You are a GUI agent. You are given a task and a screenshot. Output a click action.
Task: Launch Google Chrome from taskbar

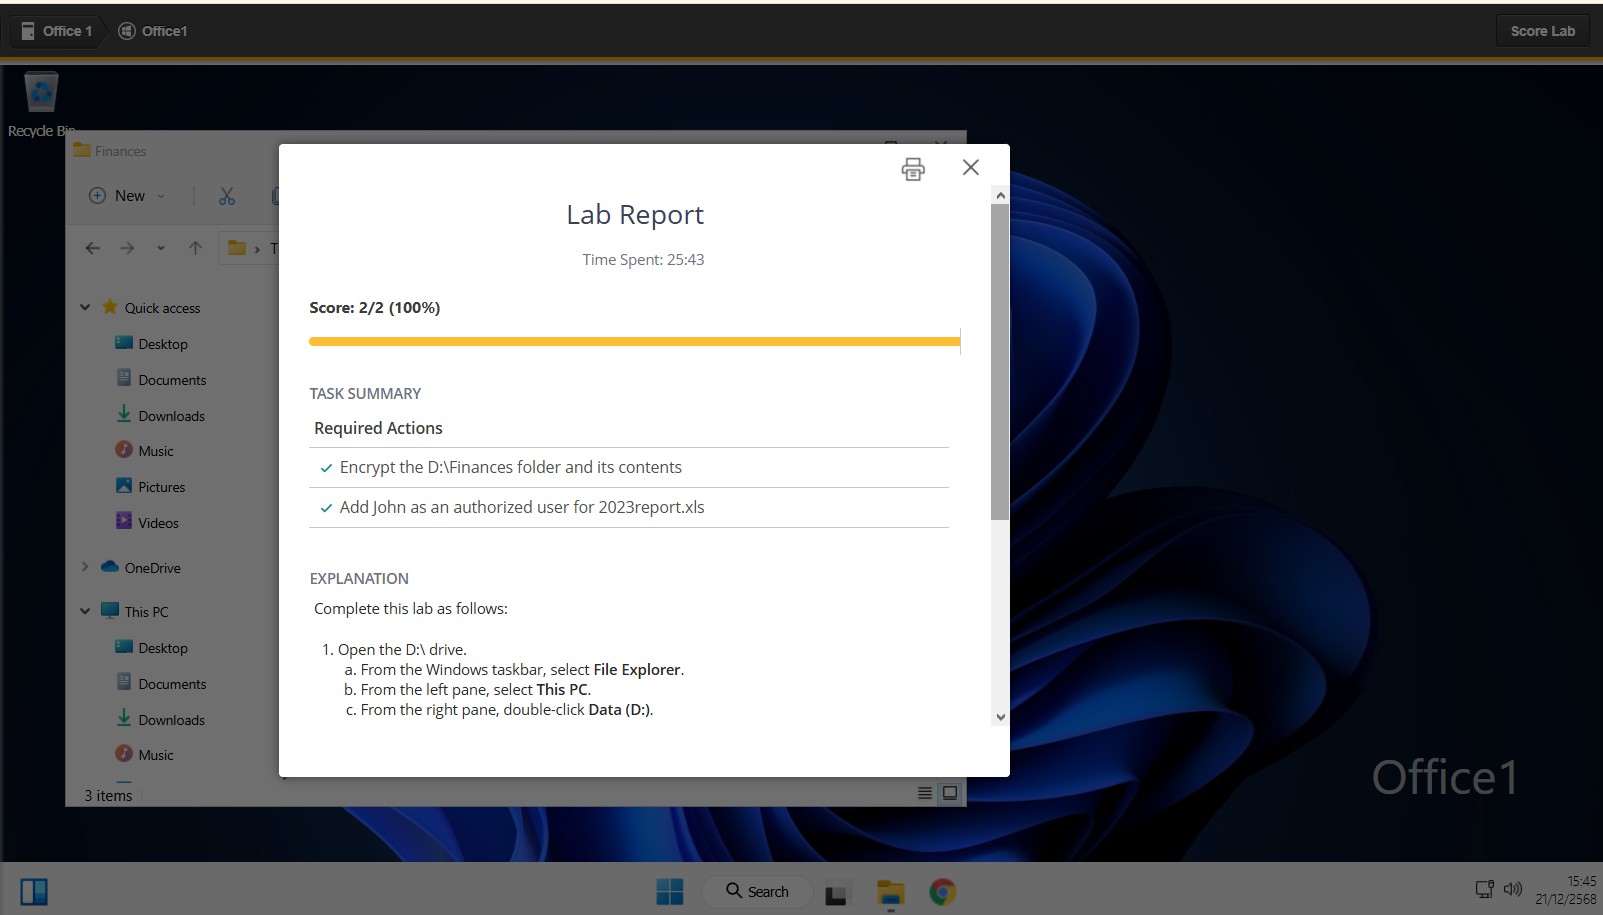click(x=942, y=891)
